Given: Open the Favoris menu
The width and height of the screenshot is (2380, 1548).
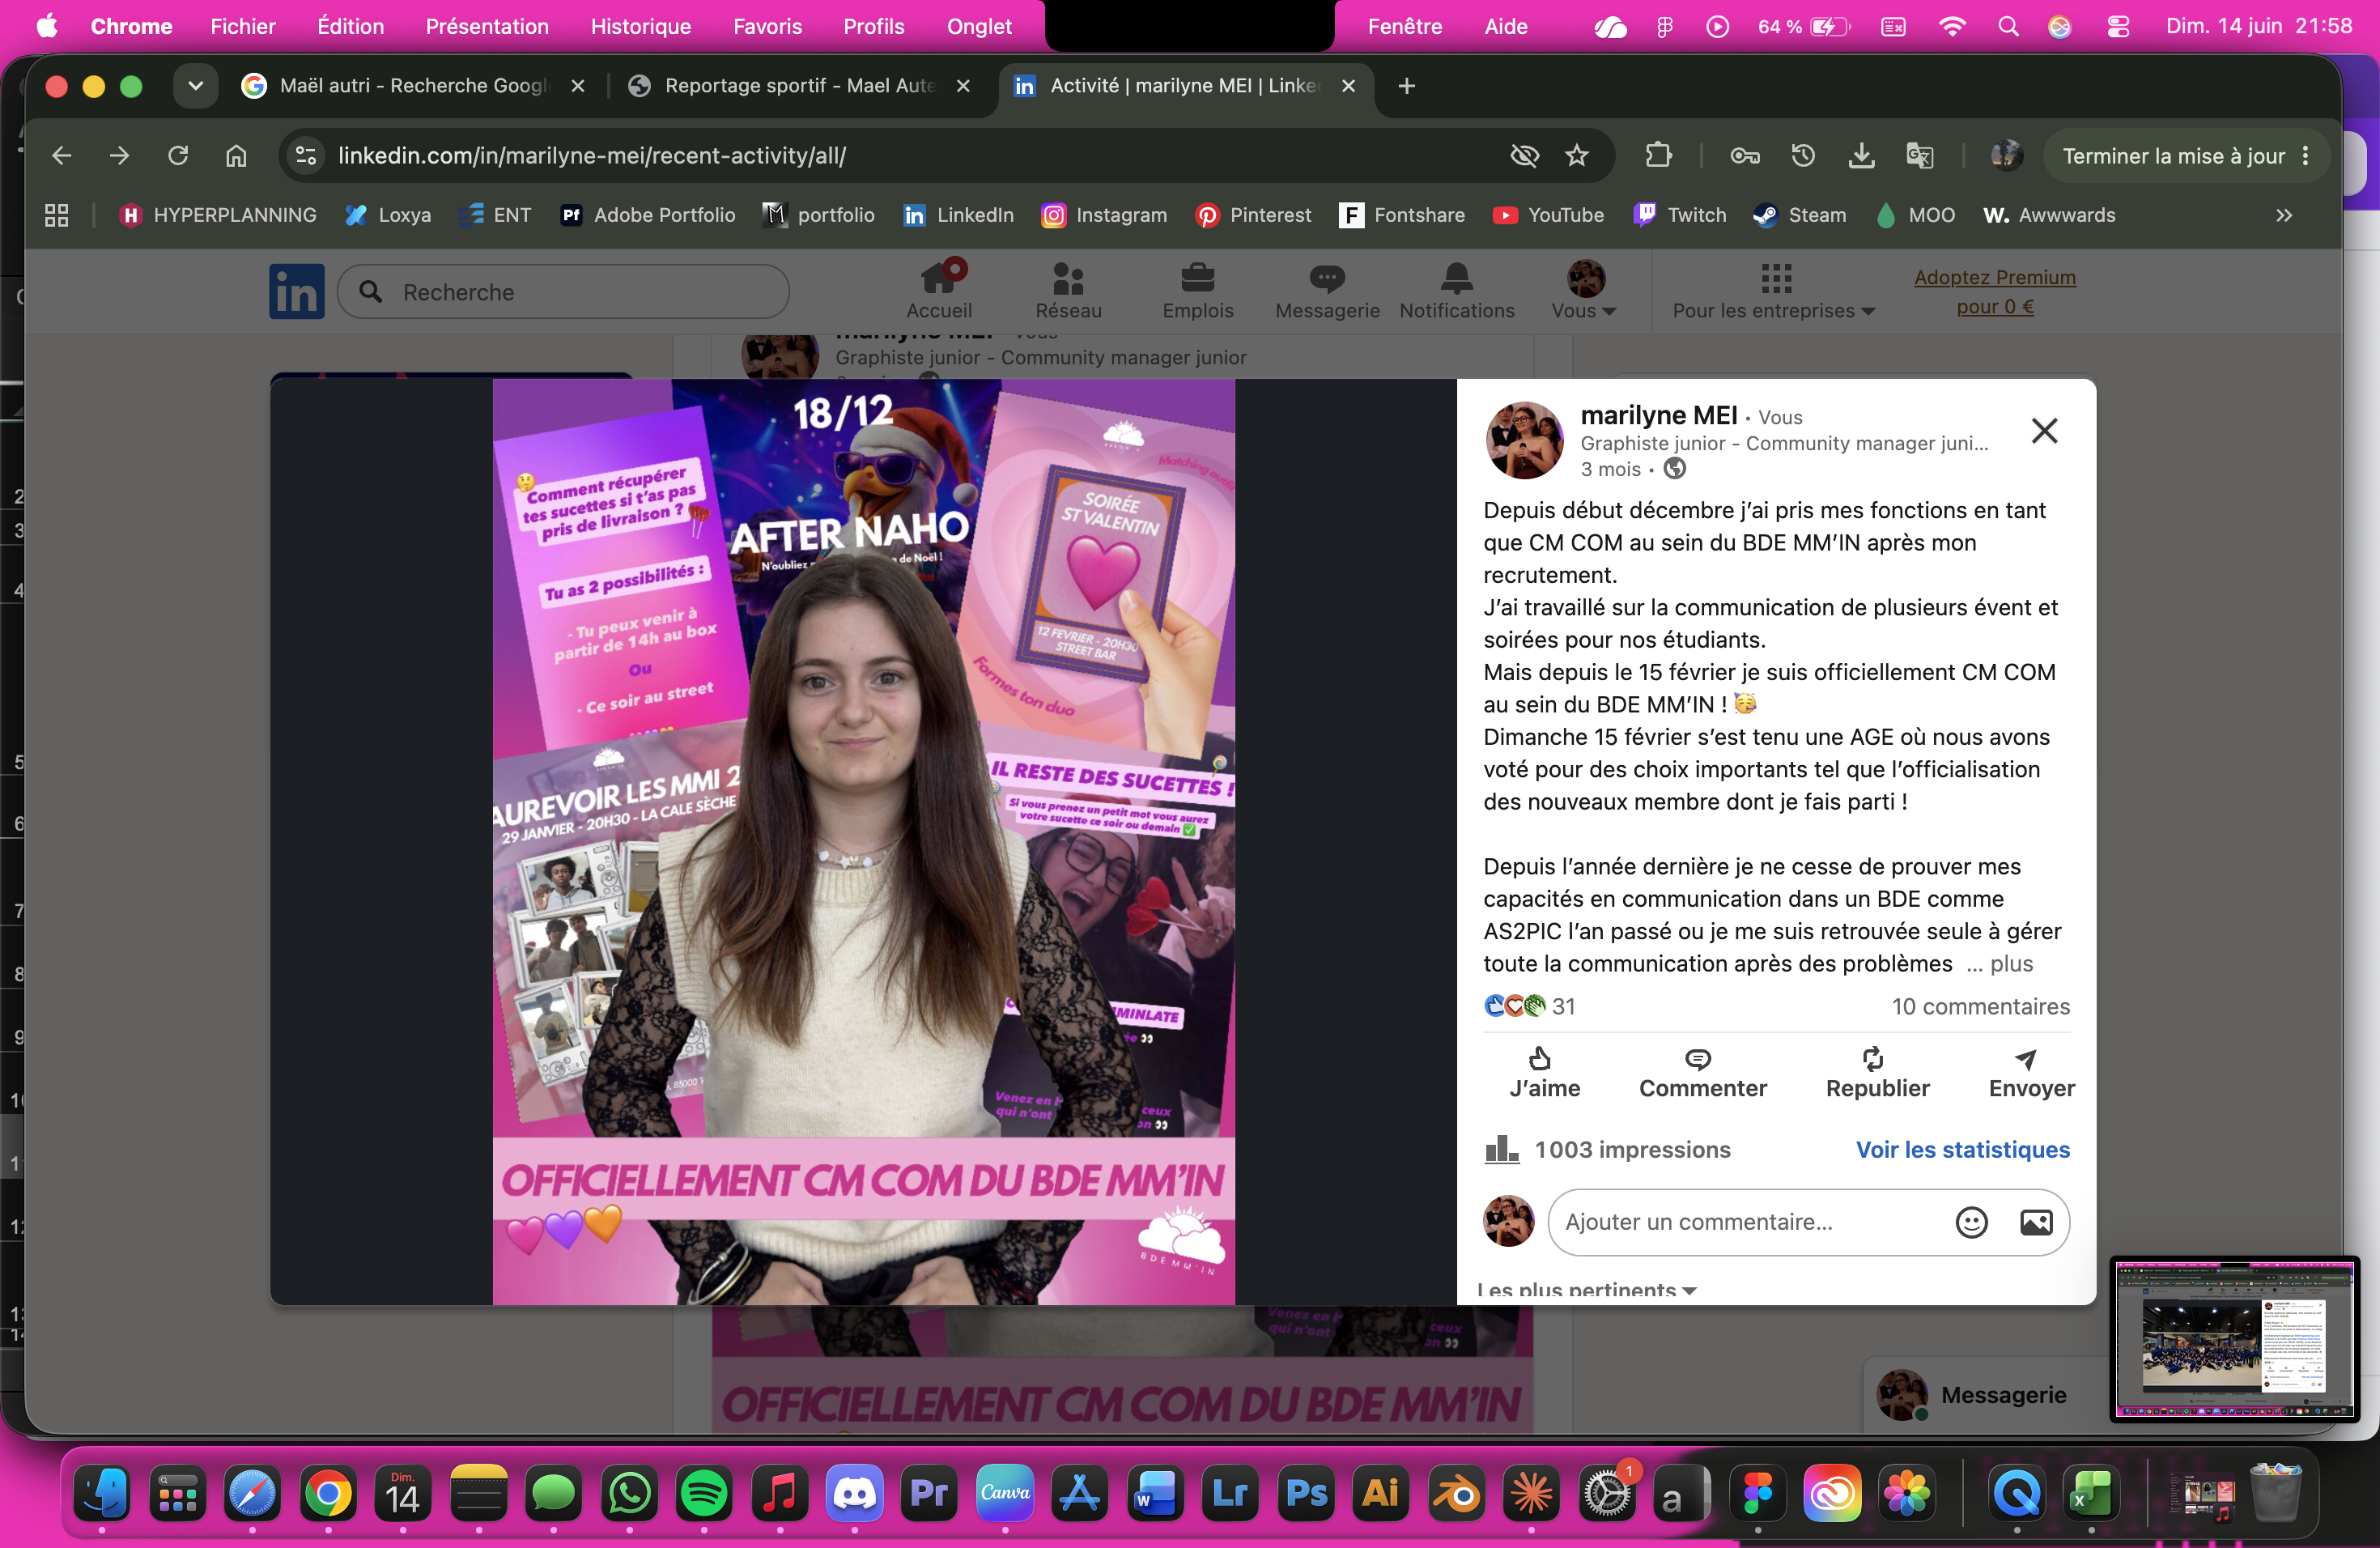Looking at the screenshot, I should (767, 26).
